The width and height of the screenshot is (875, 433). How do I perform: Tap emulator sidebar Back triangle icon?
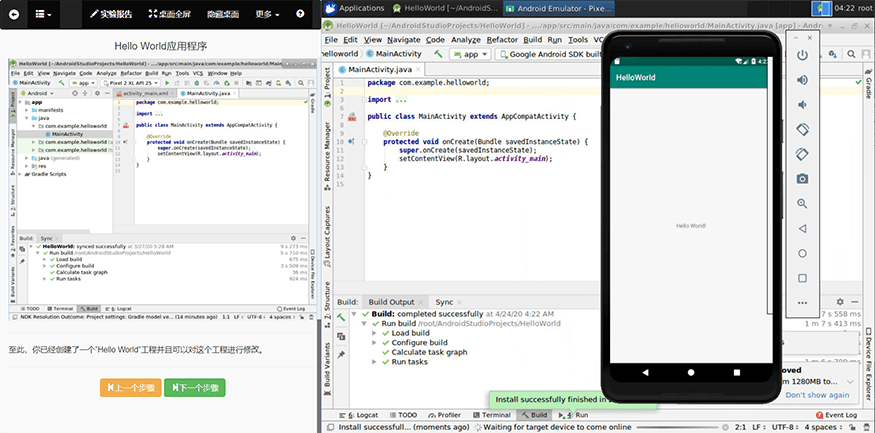pyautogui.click(x=802, y=228)
